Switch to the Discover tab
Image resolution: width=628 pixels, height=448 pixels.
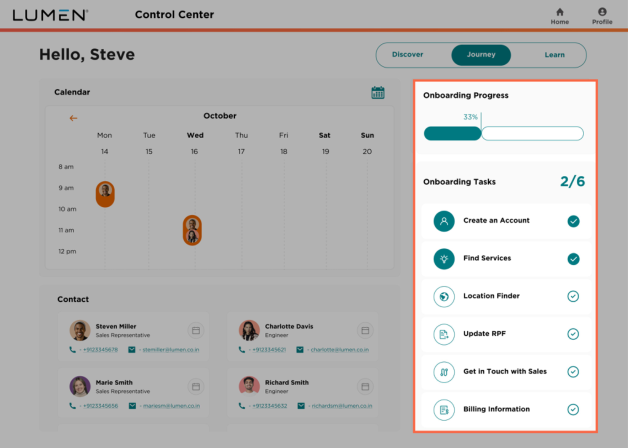pyautogui.click(x=407, y=54)
